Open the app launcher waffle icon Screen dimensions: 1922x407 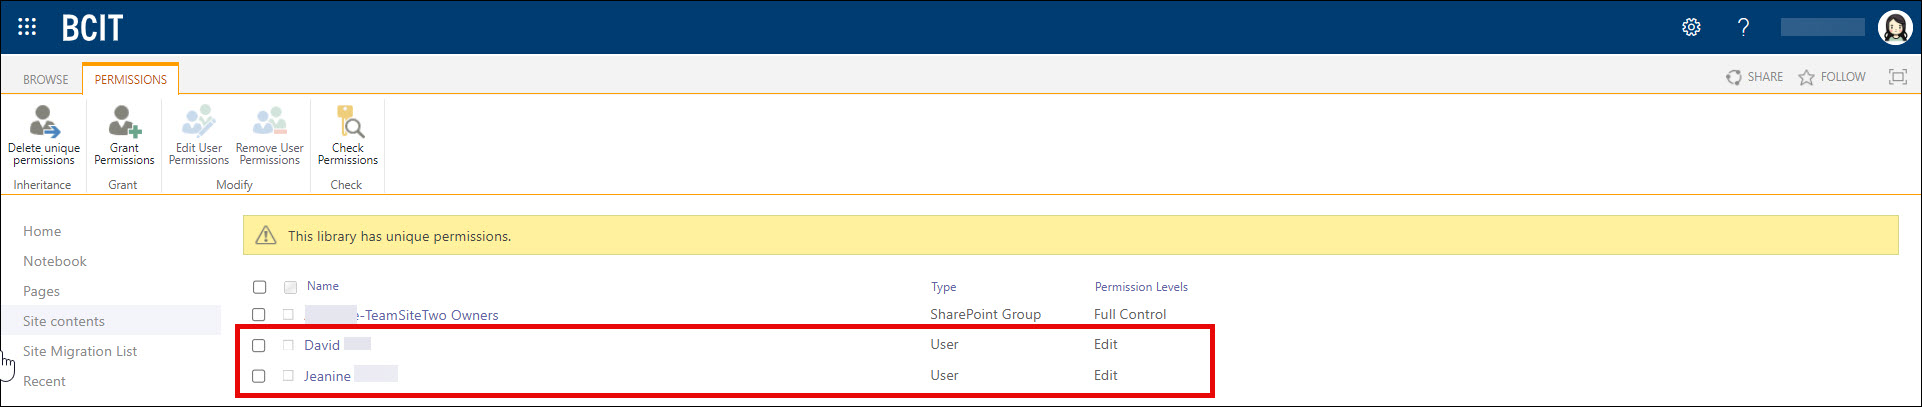click(27, 27)
